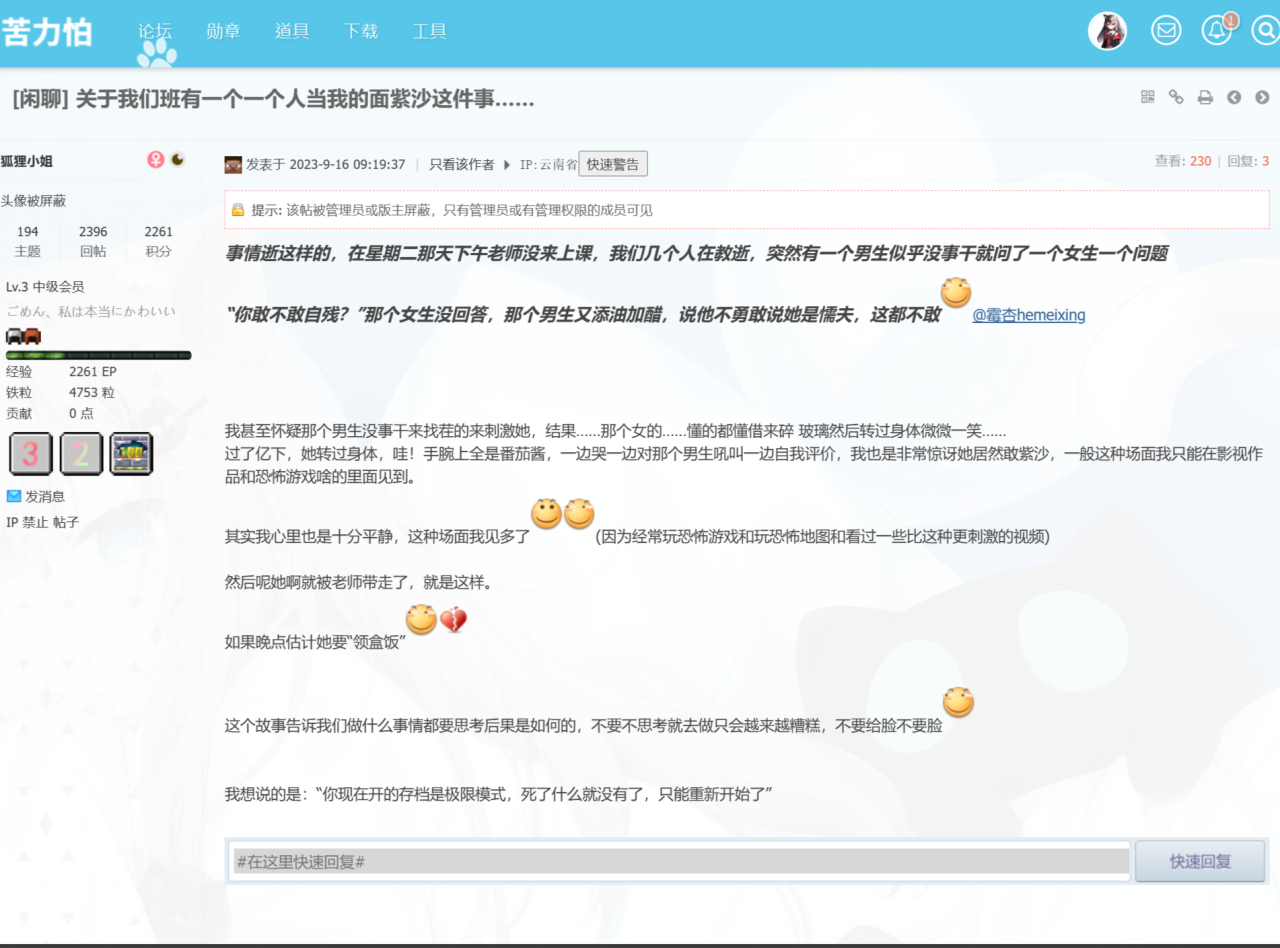
Task: Open the number 2 medal
Action: pyautogui.click(x=81, y=454)
